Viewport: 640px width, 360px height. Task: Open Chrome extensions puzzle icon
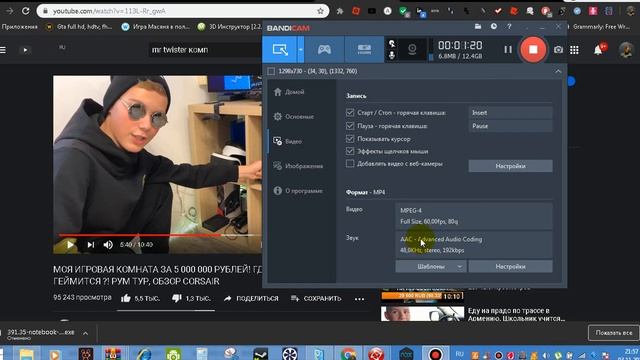[340, 11]
